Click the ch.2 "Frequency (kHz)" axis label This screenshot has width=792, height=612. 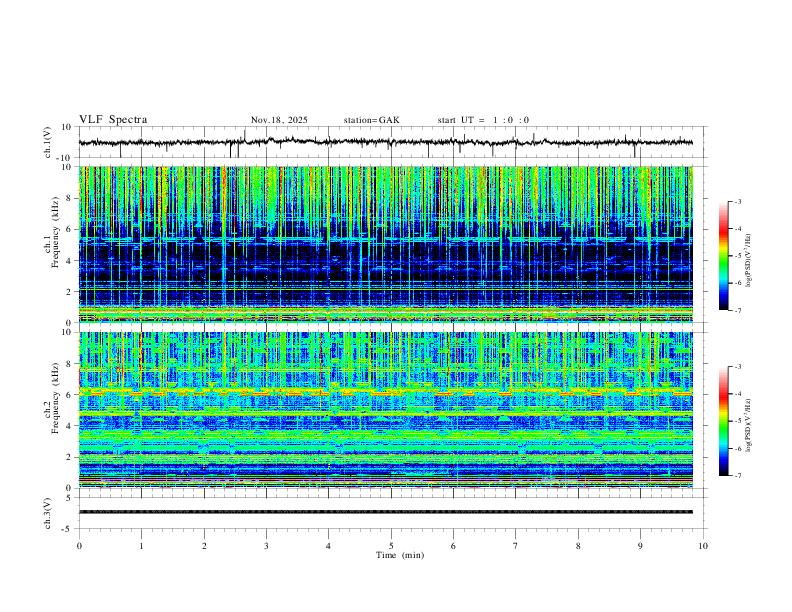click(x=55, y=398)
